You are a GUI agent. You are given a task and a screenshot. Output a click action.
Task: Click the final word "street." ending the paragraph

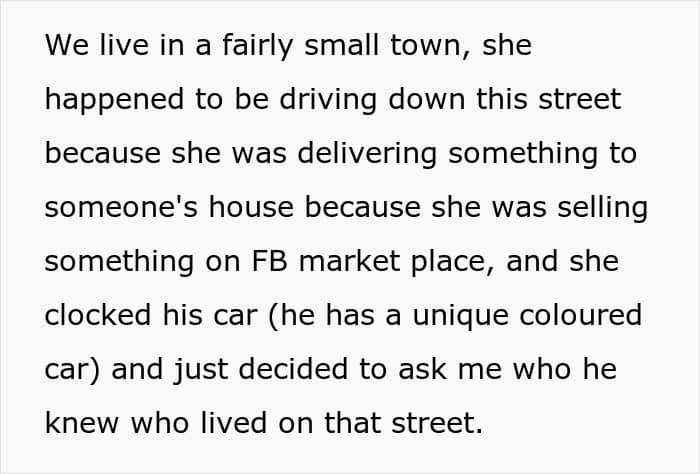point(438,423)
